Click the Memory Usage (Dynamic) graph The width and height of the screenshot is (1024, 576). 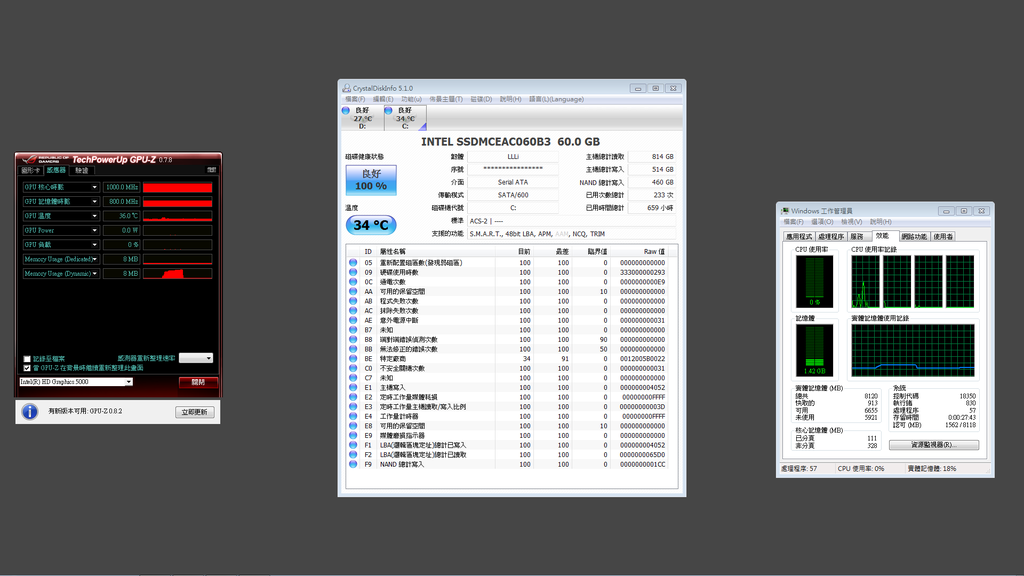click(178, 274)
